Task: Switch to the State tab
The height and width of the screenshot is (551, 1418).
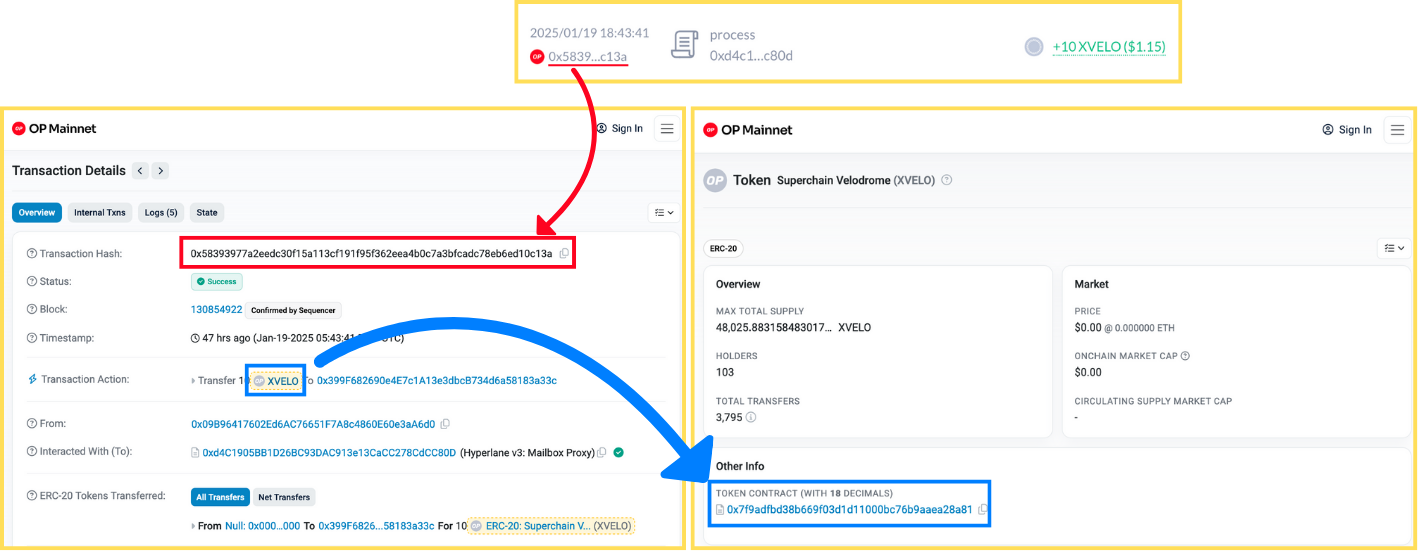Action: tap(207, 212)
